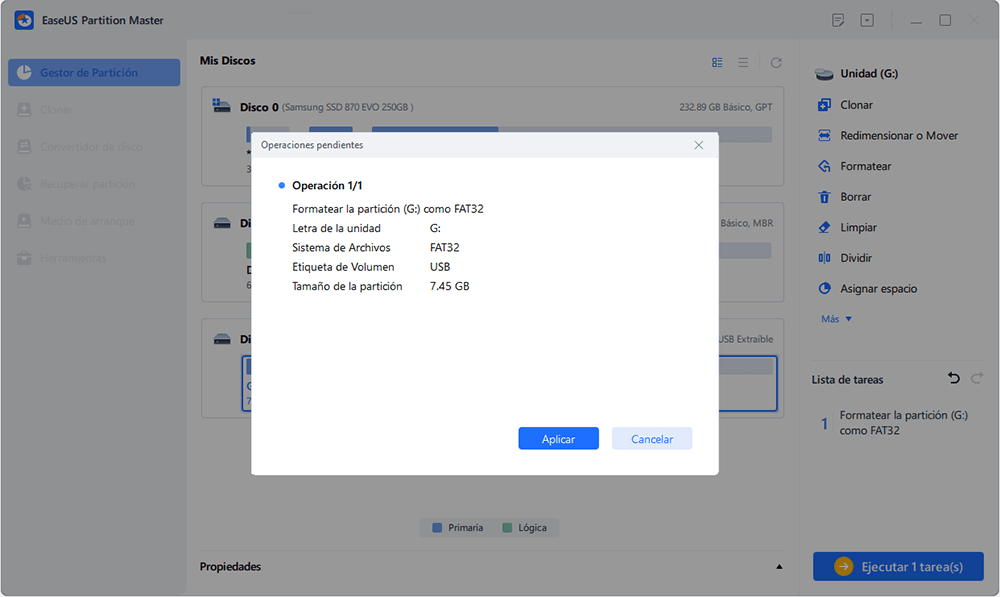
Task: Open the title bar dropdown menu icon
Action: [x=867, y=20]
